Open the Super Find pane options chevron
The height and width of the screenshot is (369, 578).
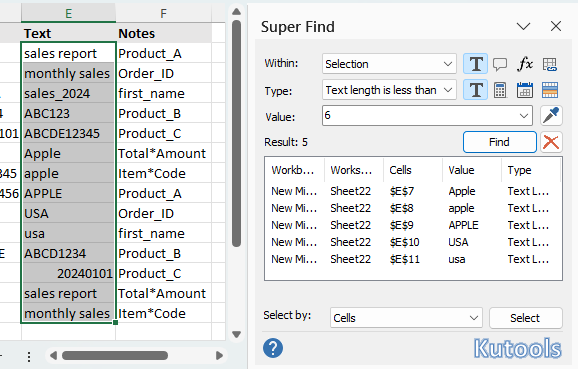[x=523, y=27]
